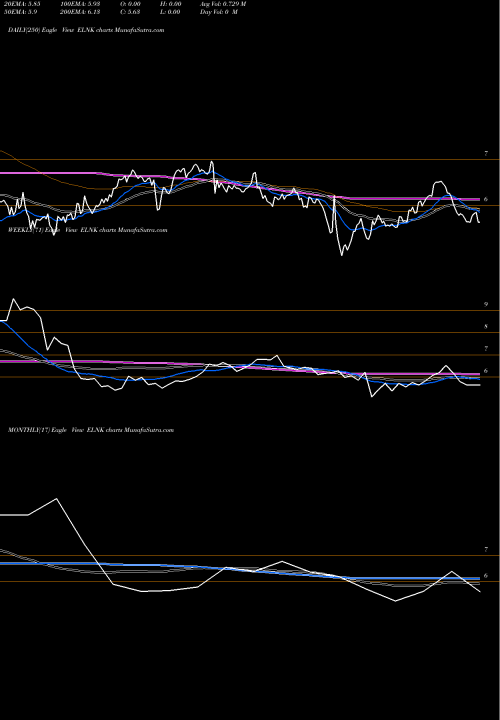Image resolution: width=500 pixels, height=720 pixels.
Task: Click the monthly chart 6 price label
Action: (x=486, y=576)
